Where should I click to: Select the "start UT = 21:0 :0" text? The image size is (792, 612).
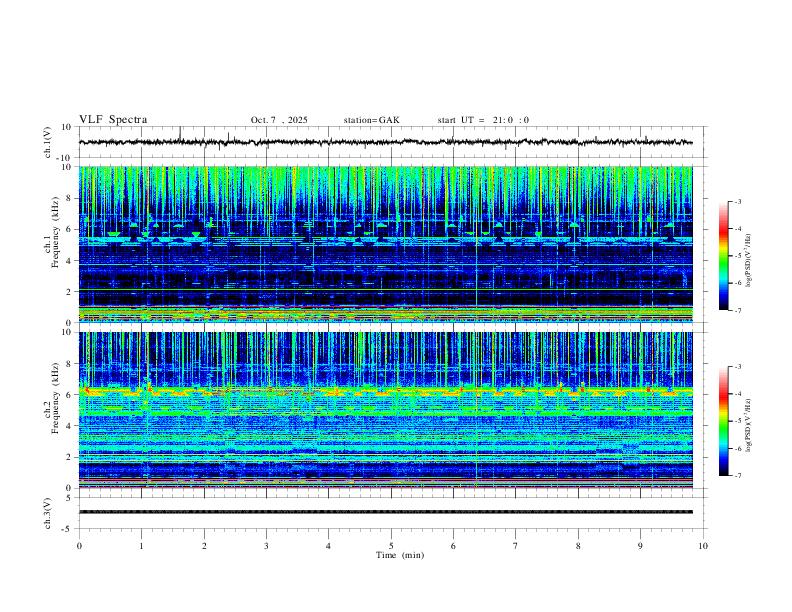coord(483,120)
